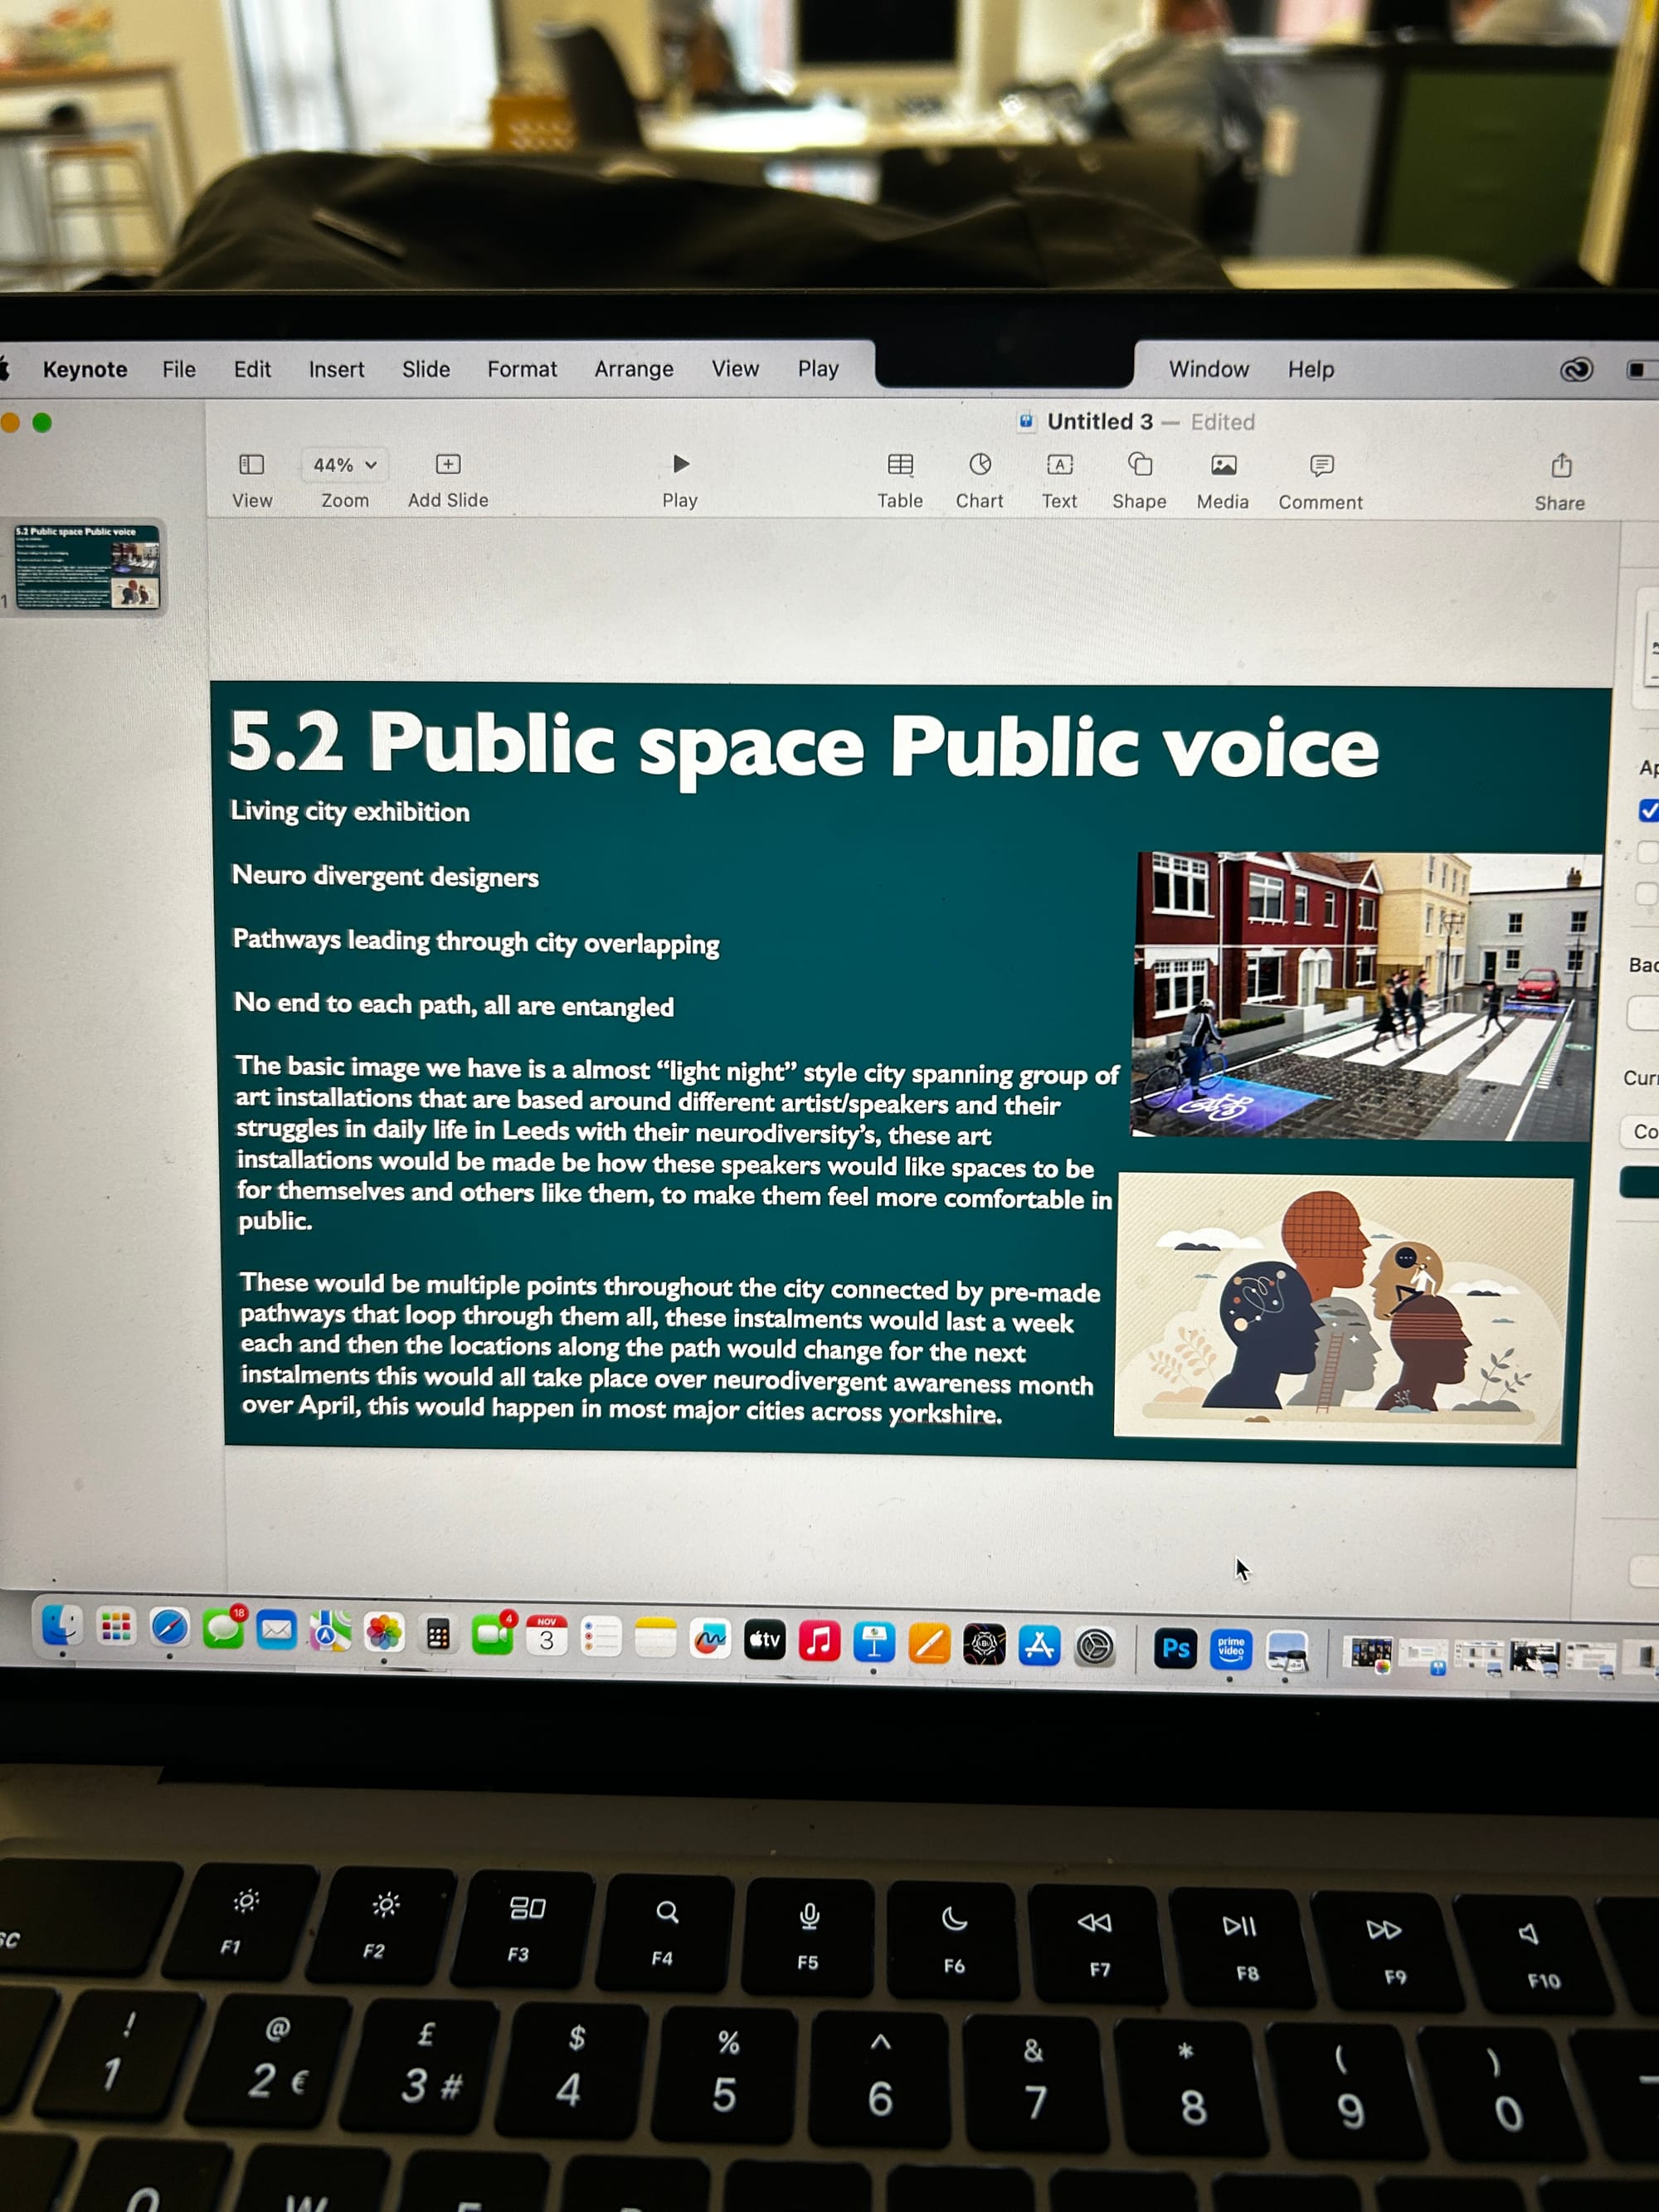Add a Text box via toolbar

(x=1059, y=465)
